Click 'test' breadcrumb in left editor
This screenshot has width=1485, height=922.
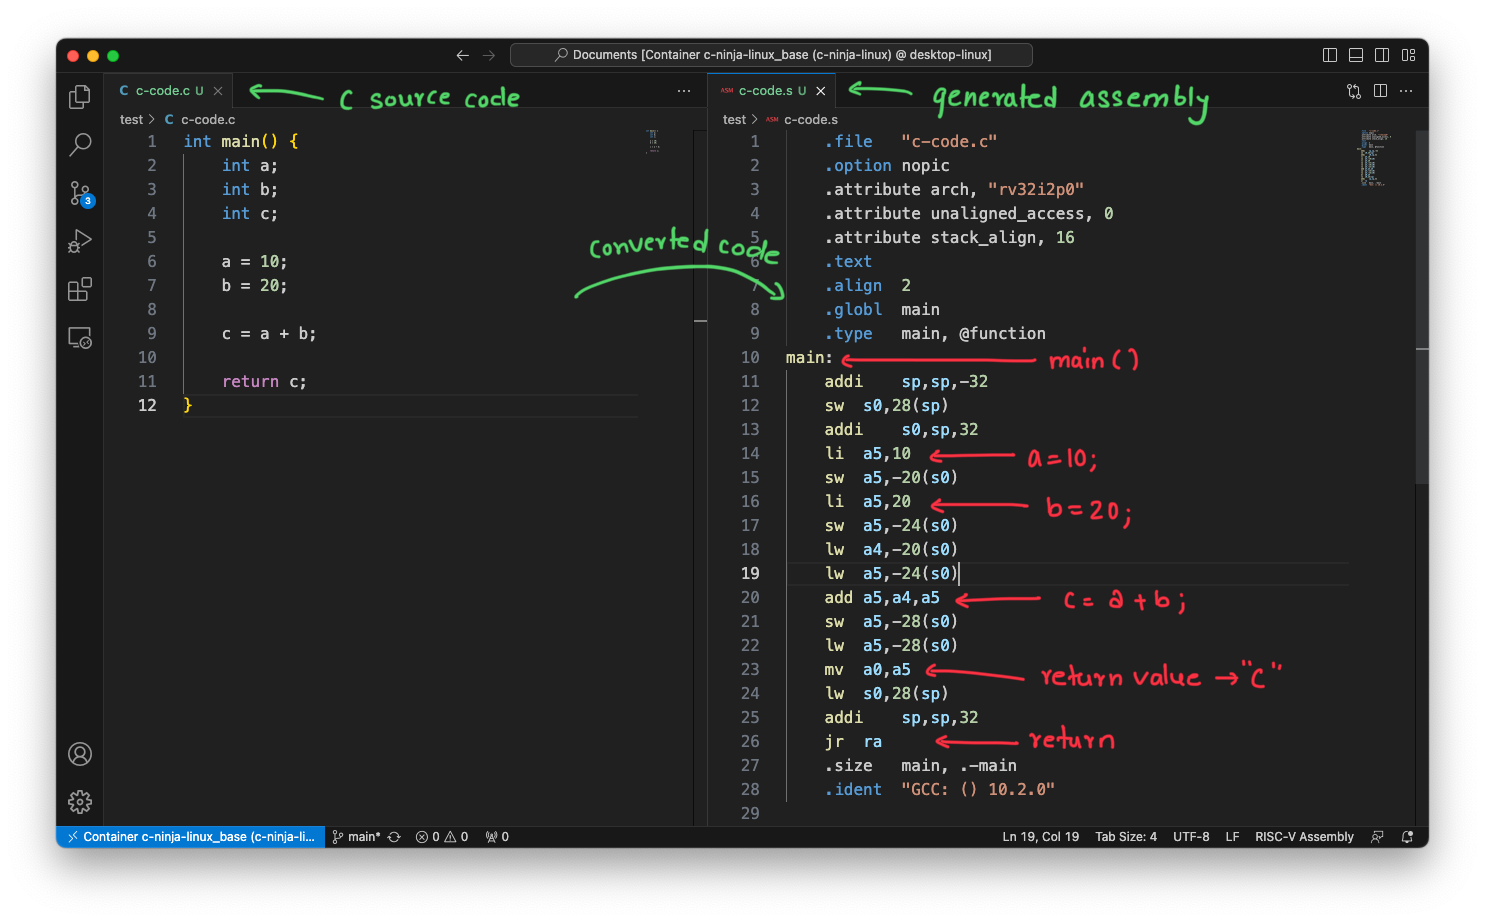point(131,120)
